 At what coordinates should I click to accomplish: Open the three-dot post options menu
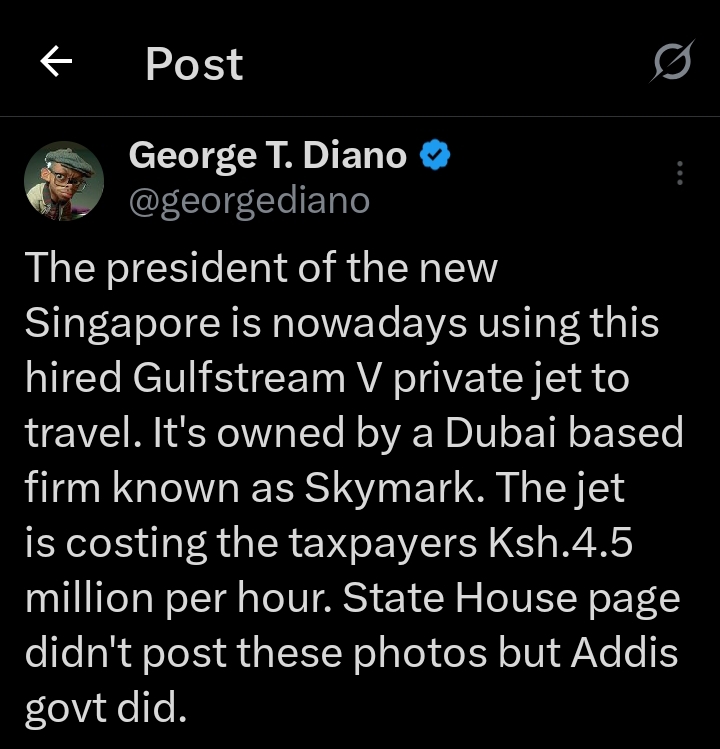[680, 173]
